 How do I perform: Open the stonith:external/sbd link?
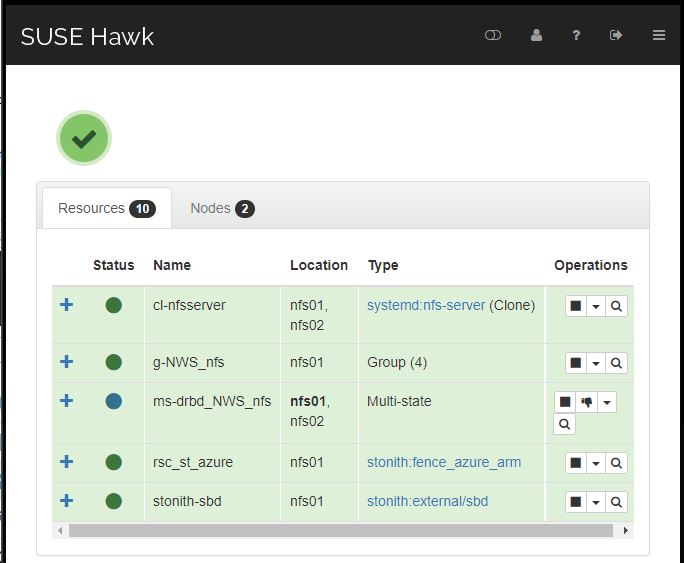click(x=428, y=502)
